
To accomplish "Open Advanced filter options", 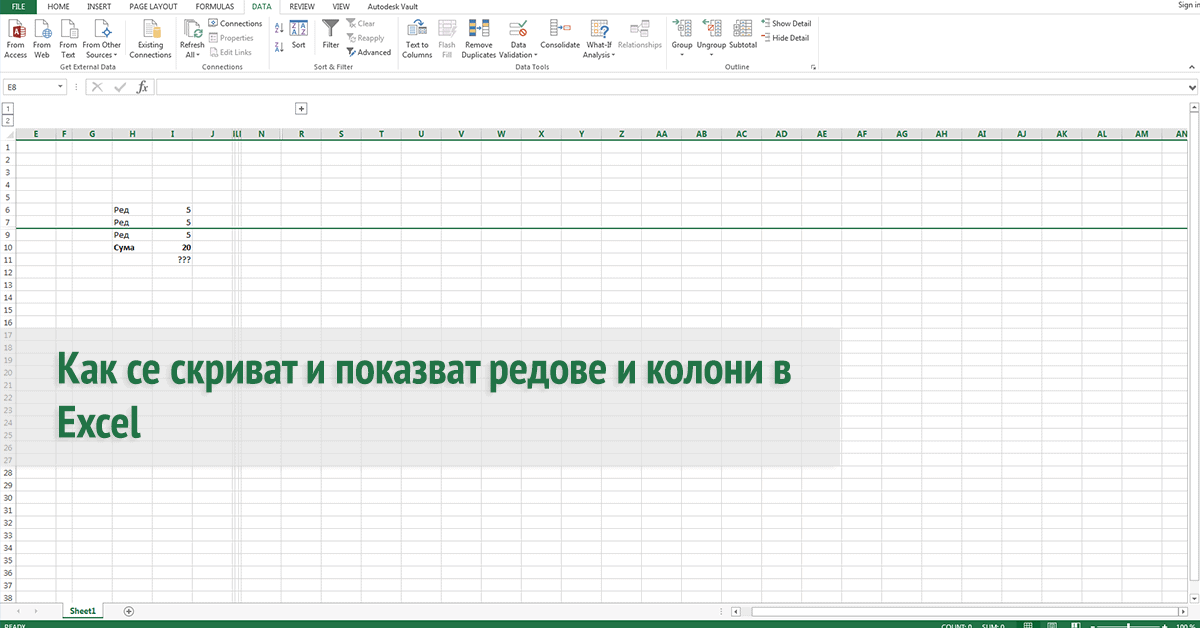I will pyautogui.click(x=369, y=52).
